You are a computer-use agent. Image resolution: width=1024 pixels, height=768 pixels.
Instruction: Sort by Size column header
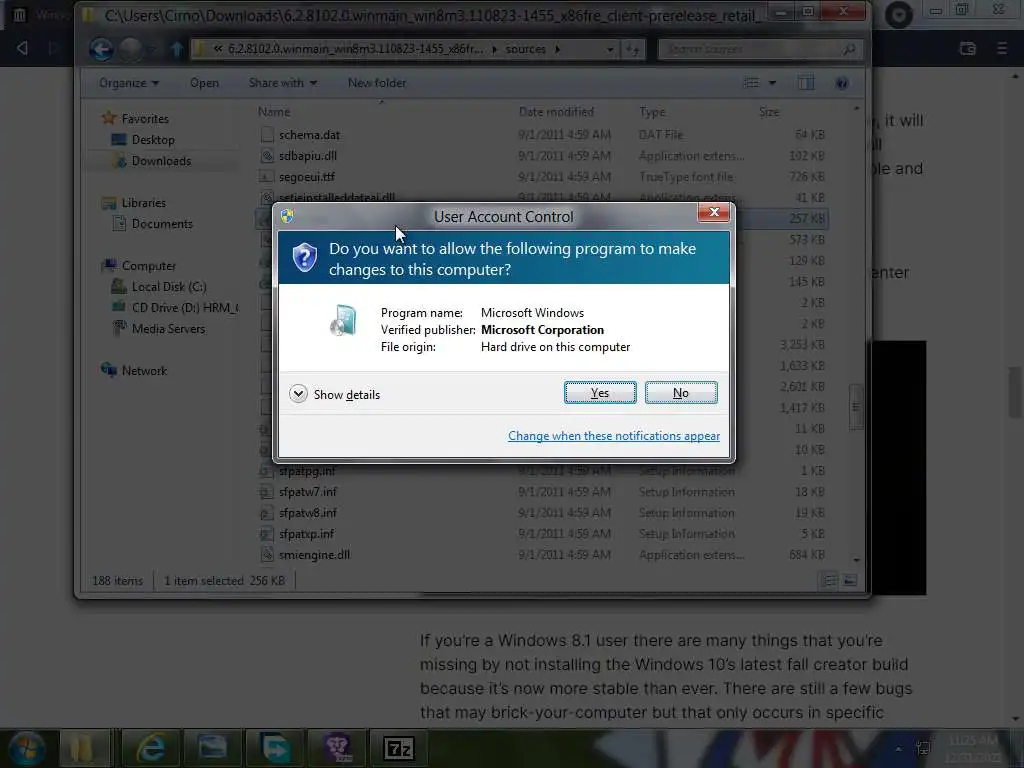pyautogui.click(x=769, y=112)
